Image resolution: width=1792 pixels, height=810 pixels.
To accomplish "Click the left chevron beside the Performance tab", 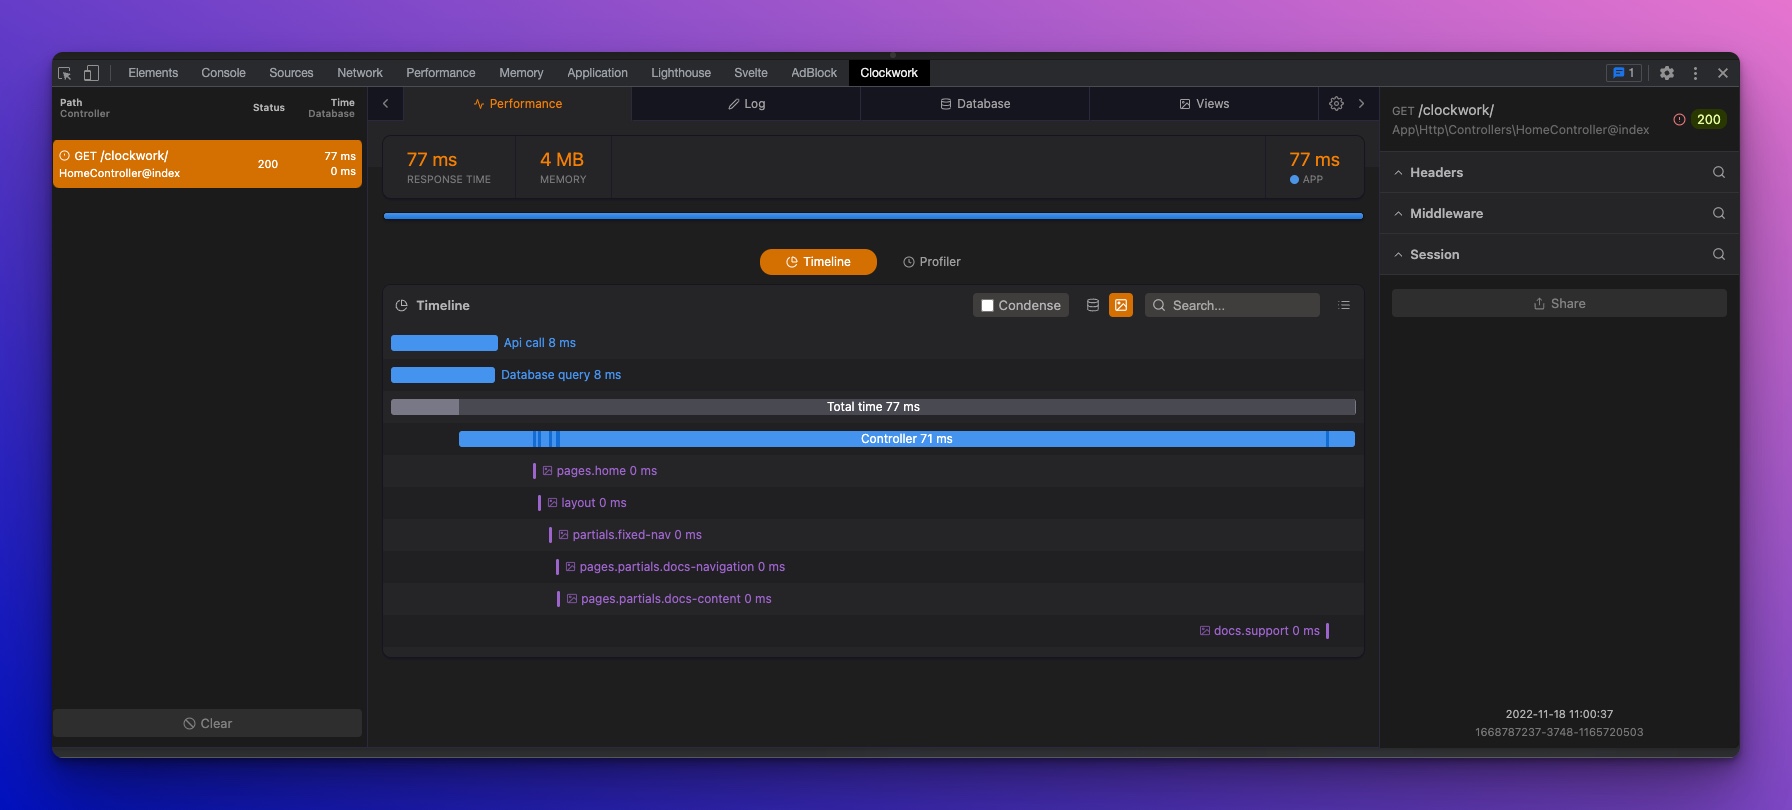I will point(386,104).
